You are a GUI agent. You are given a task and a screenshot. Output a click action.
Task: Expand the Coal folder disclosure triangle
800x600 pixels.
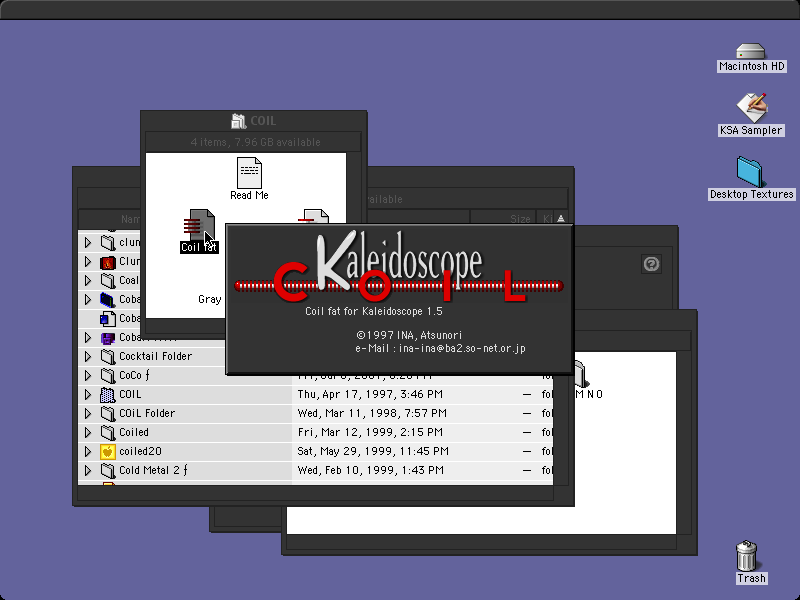88,281
